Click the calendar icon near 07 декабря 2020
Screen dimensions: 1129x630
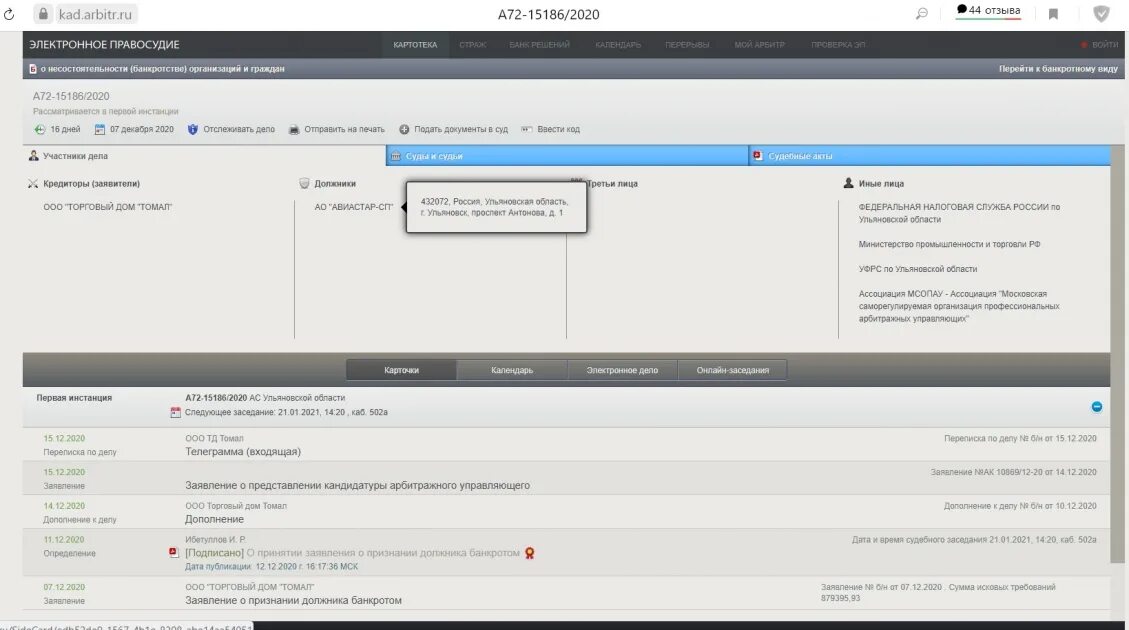[100, 130]
